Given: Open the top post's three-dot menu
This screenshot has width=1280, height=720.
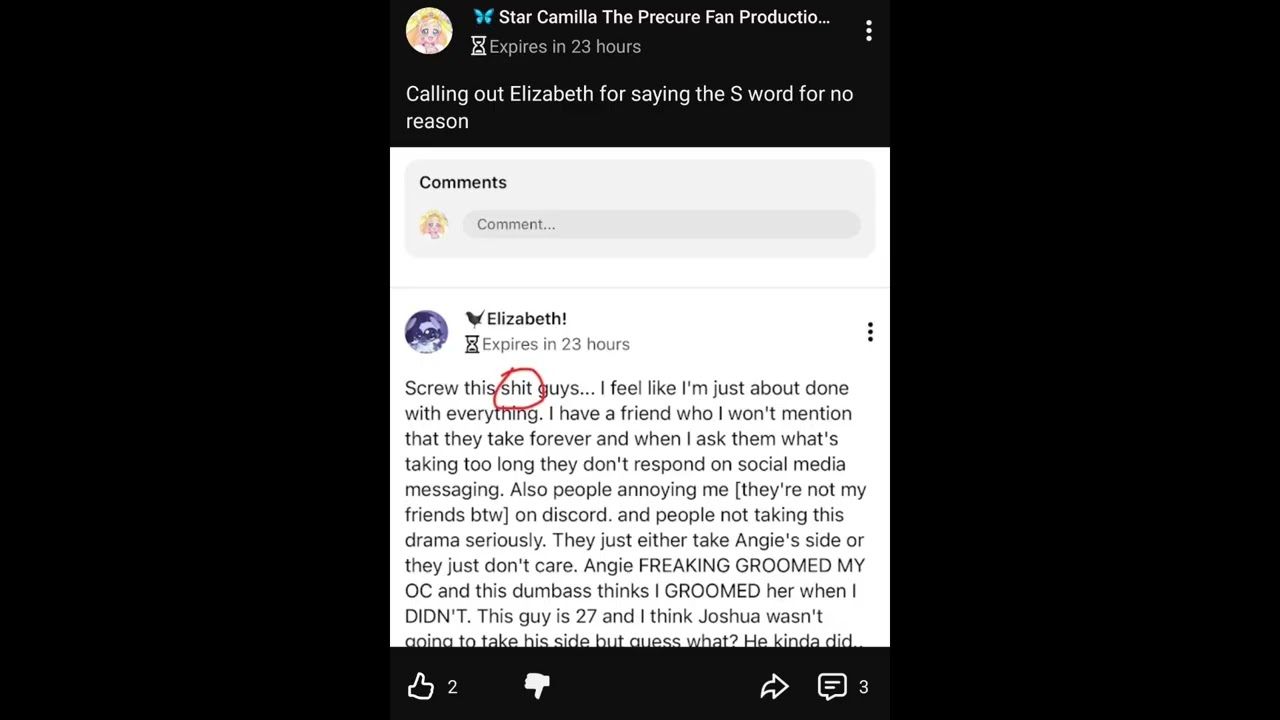Looking at the screenshot, I should tap(869, 31).
